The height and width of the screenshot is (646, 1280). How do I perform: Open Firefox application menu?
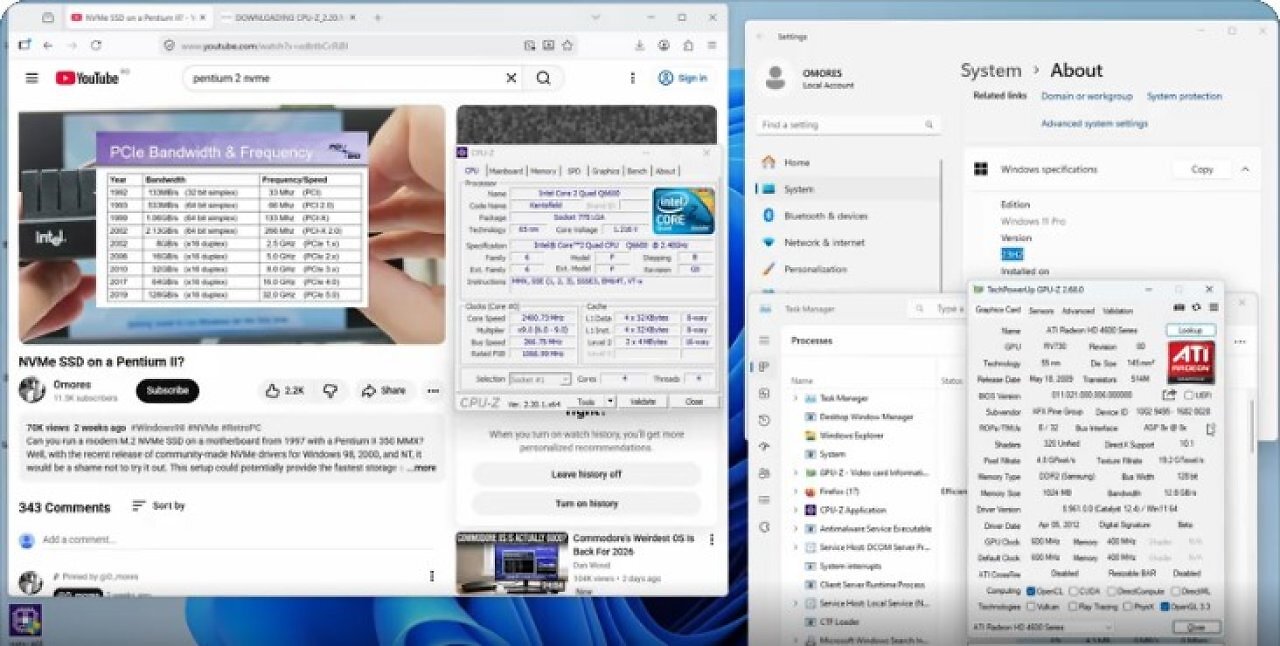713,45
